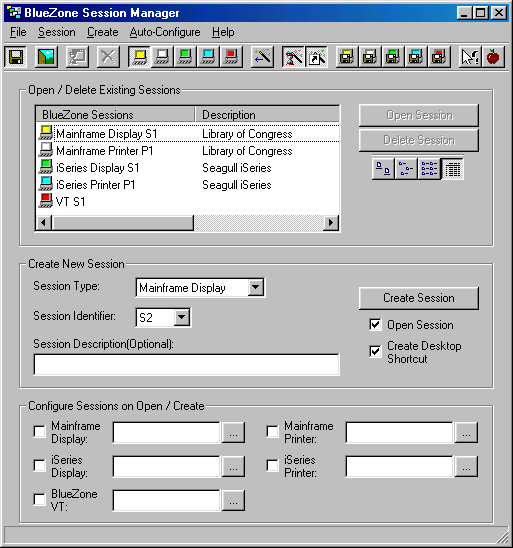
Task: Click the greyed-out window arrow toolbar icon
Action: click(77, 57)
